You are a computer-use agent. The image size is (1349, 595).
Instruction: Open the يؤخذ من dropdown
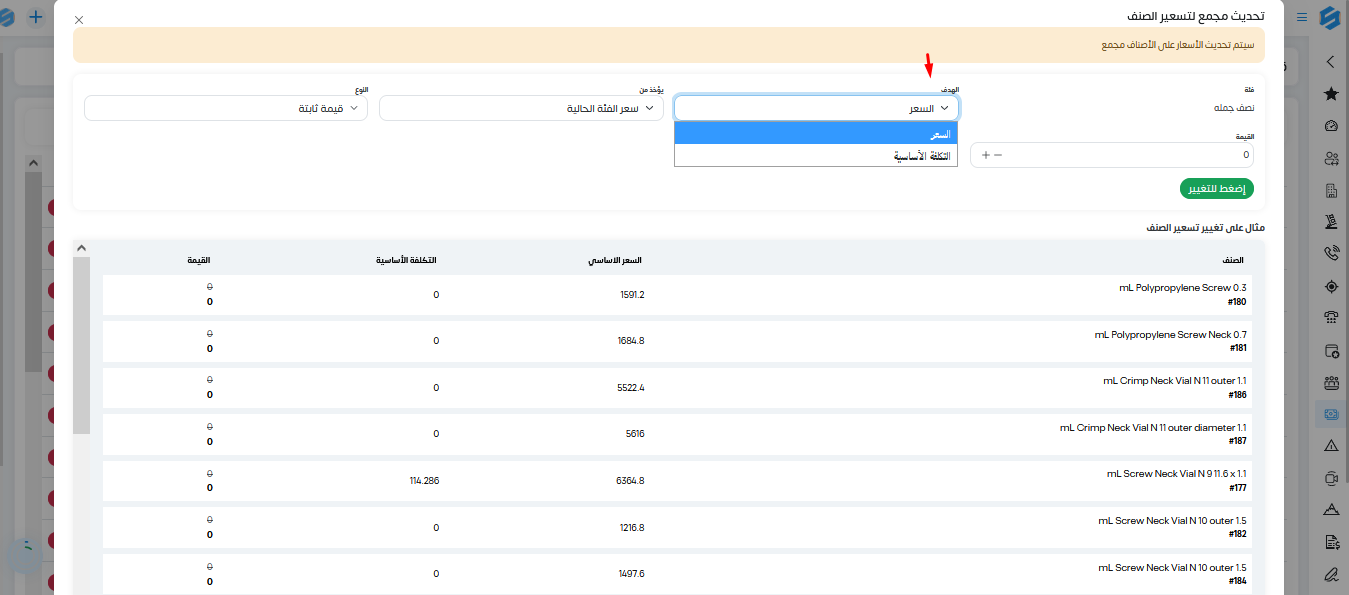pyautogui.click(x=521, y=108)
